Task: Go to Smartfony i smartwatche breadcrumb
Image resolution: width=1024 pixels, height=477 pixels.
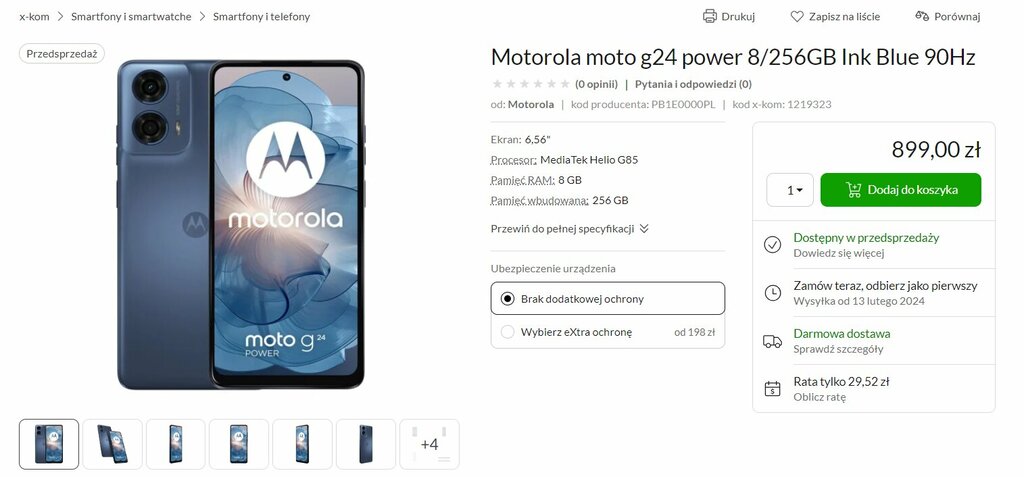Action: (x=131, y=16)
